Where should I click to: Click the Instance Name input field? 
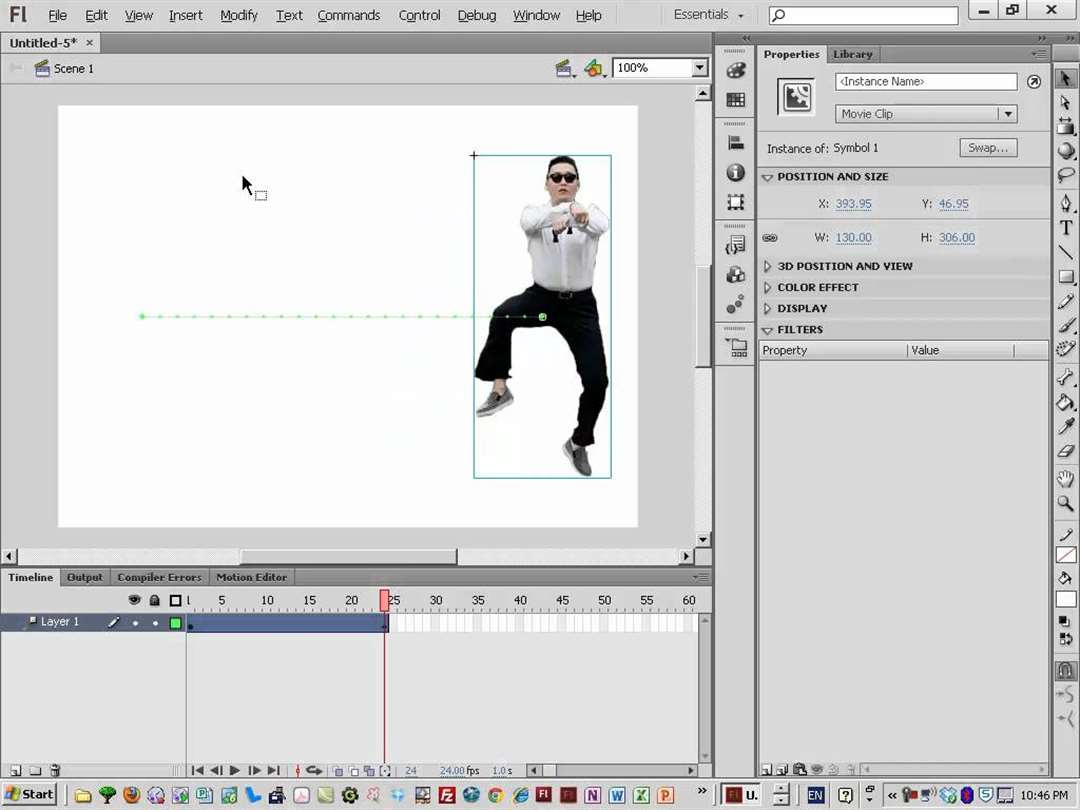[926, 82]
